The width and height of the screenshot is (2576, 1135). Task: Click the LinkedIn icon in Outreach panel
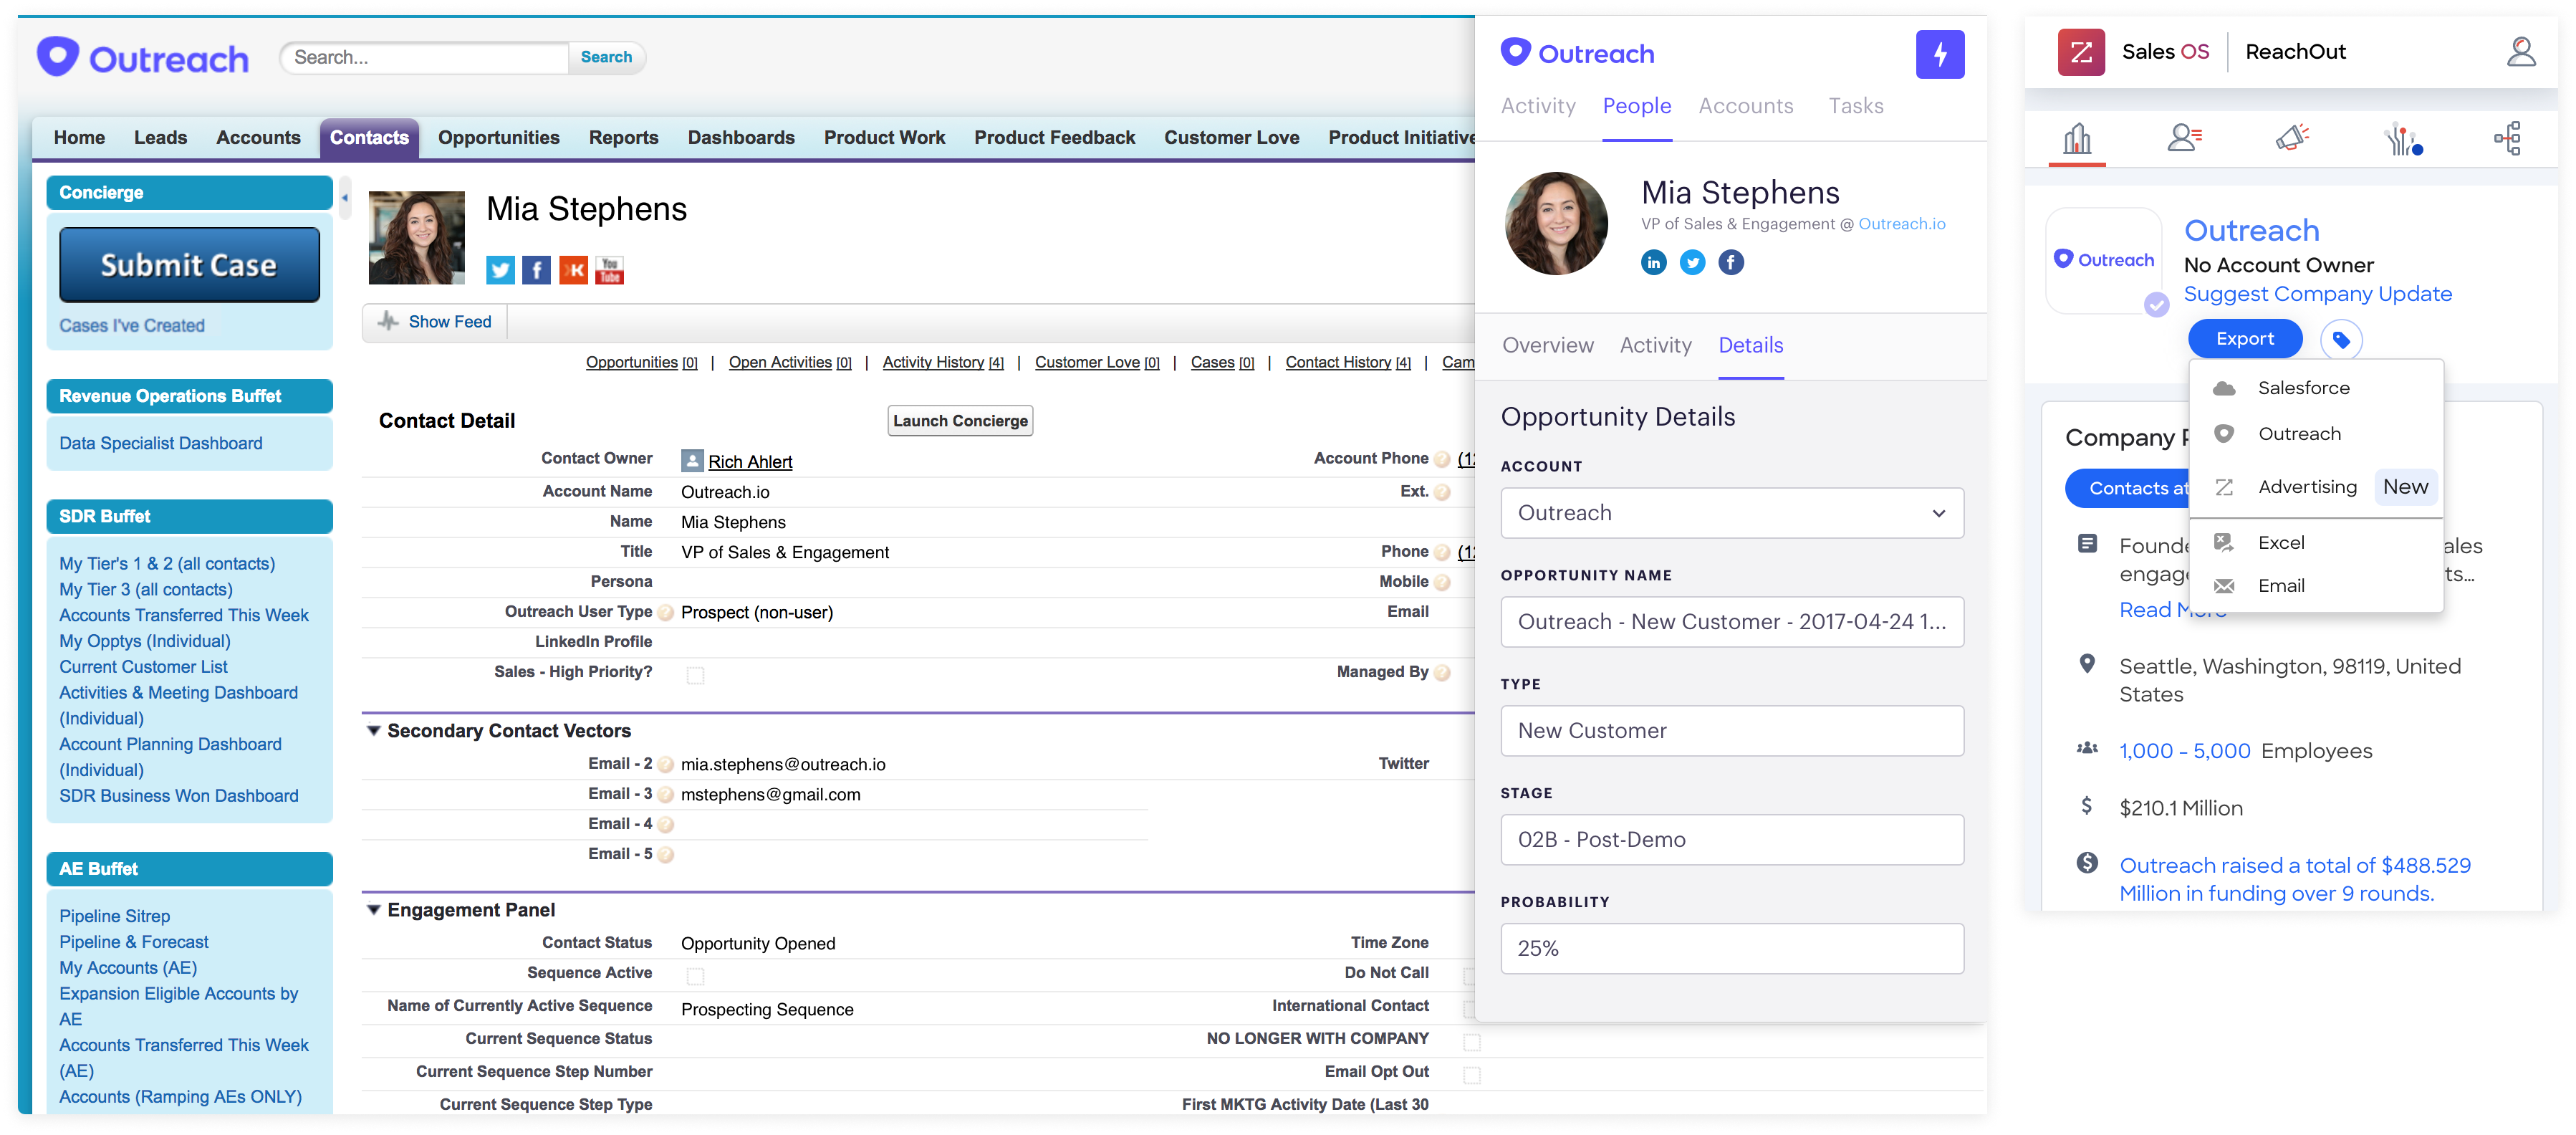coord(1653,263)
